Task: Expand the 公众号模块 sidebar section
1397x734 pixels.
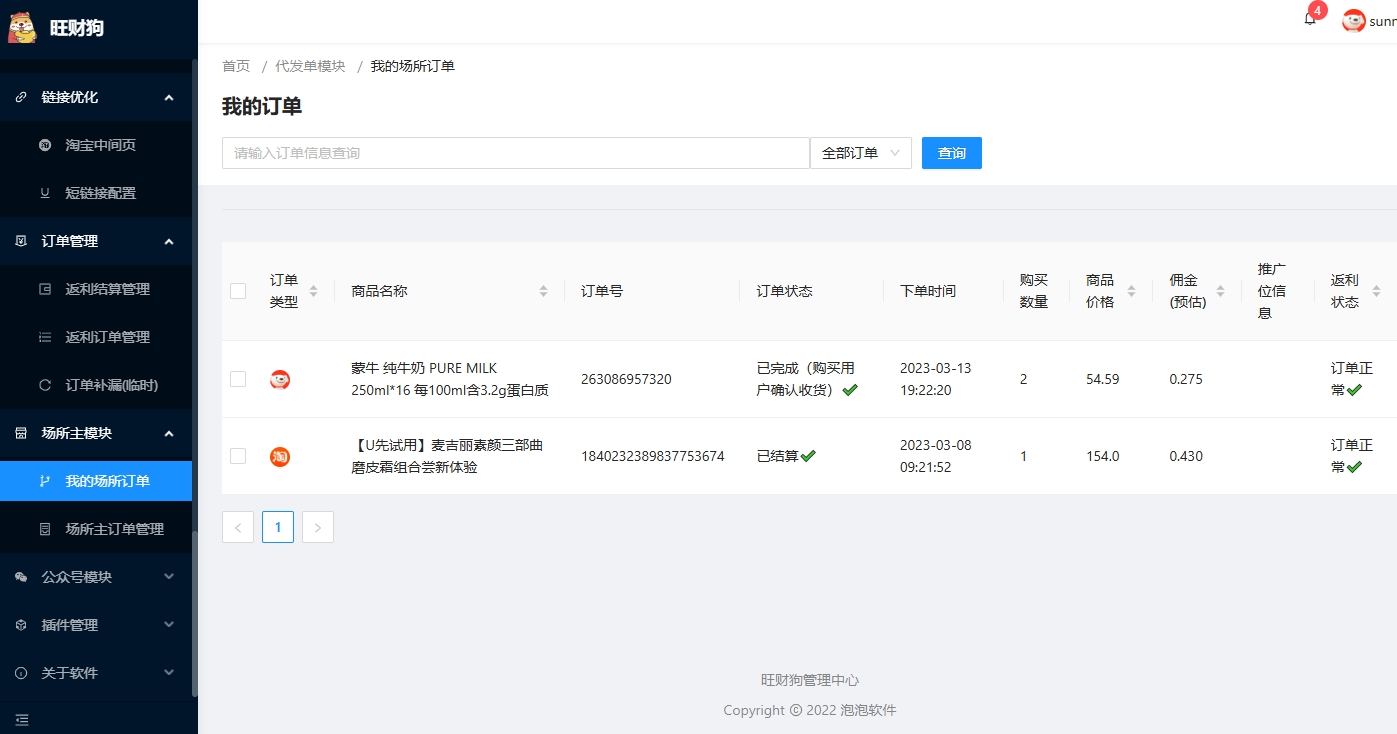Action: (96, 577)
